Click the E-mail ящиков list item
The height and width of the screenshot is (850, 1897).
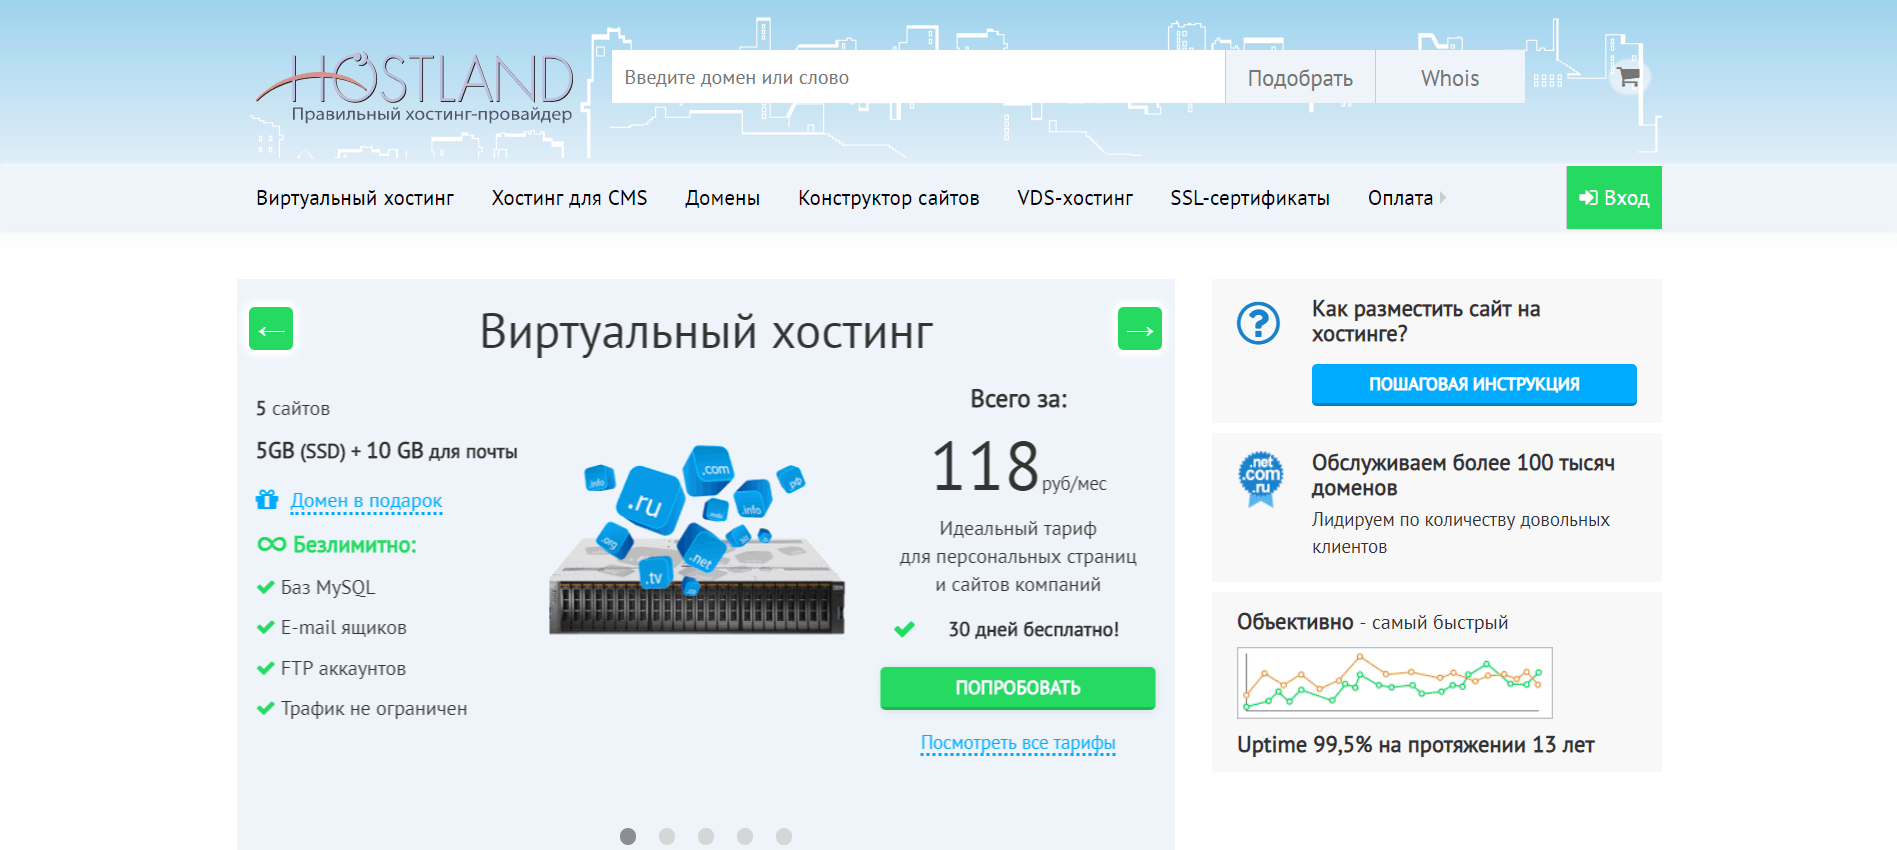(343, 627)
